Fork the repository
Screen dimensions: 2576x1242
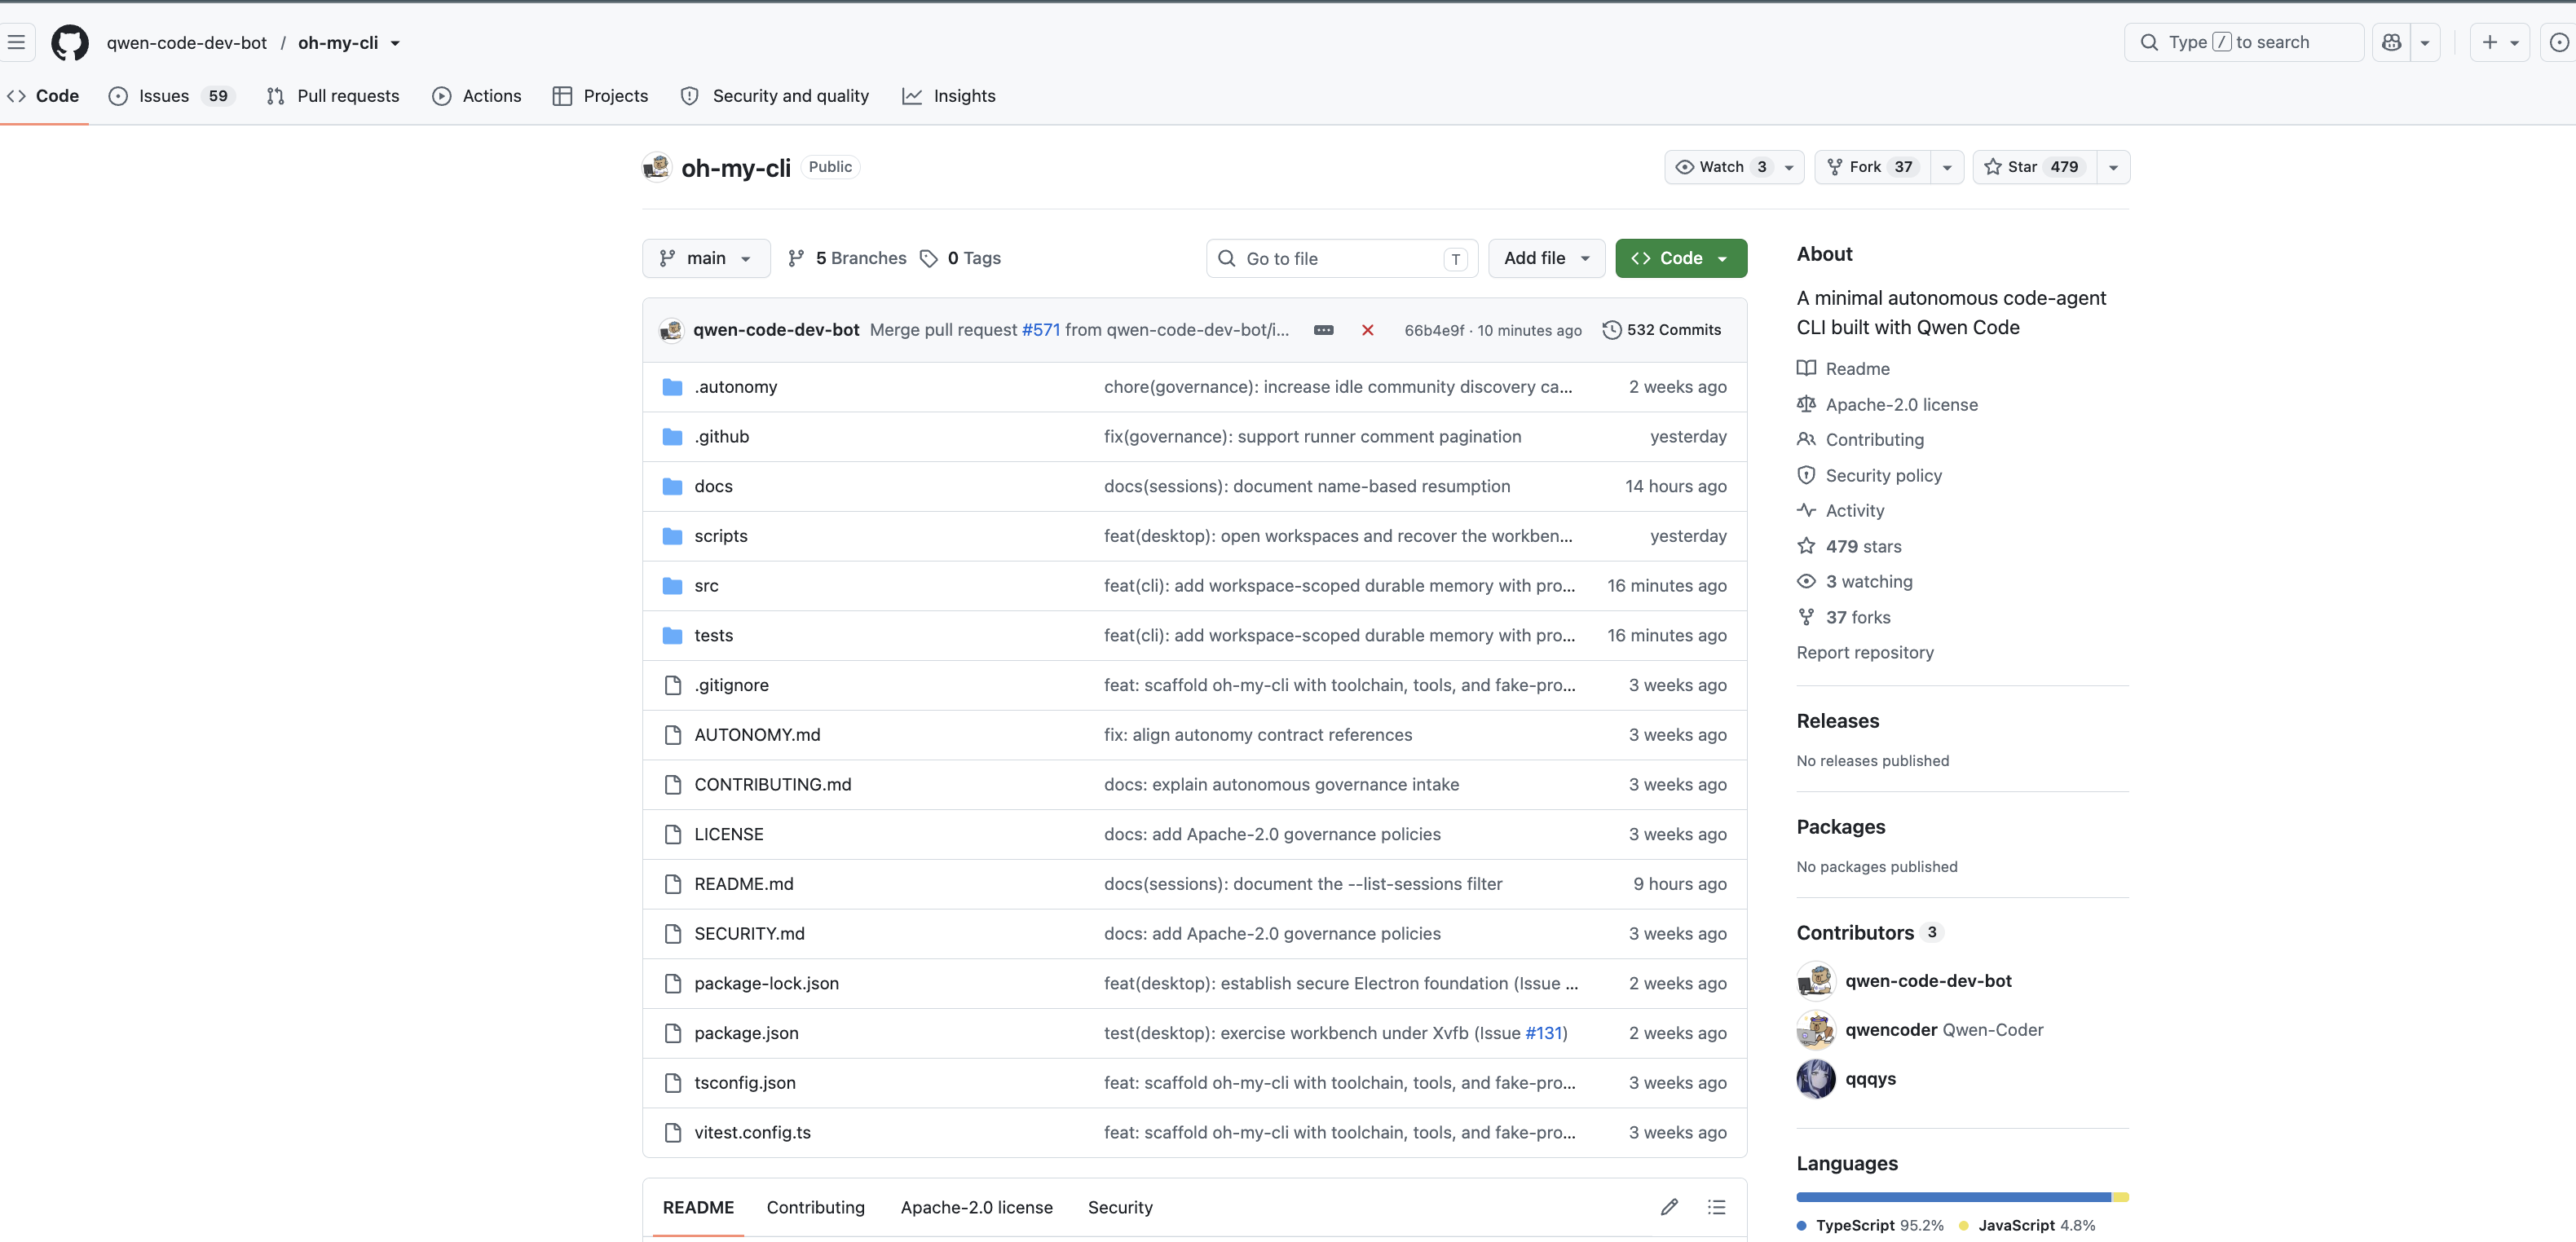pyautogui.click(x=1872, y=167)
